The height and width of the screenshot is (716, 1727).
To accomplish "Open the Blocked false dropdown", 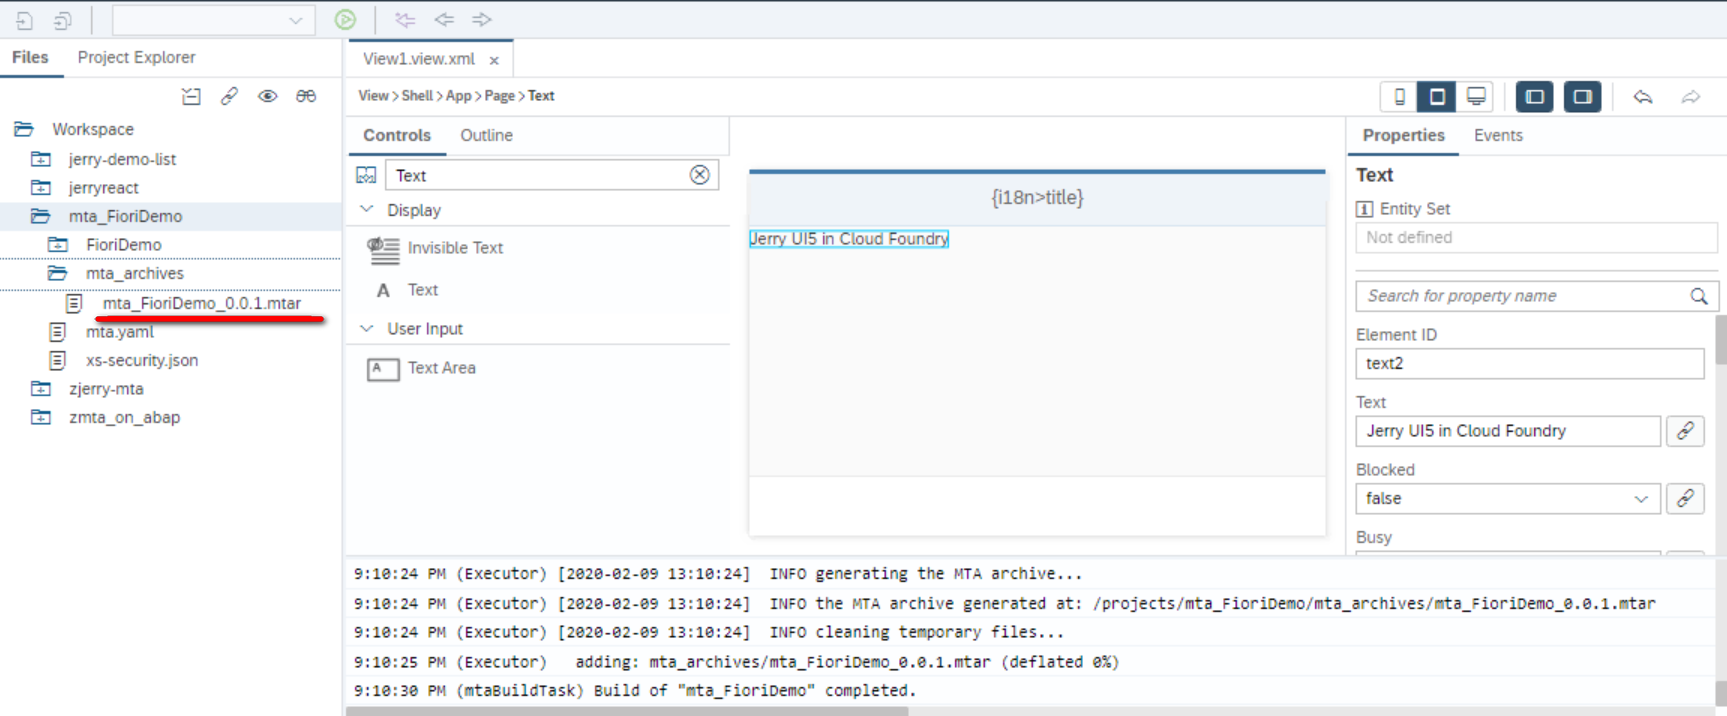I will coord(1507,498).
